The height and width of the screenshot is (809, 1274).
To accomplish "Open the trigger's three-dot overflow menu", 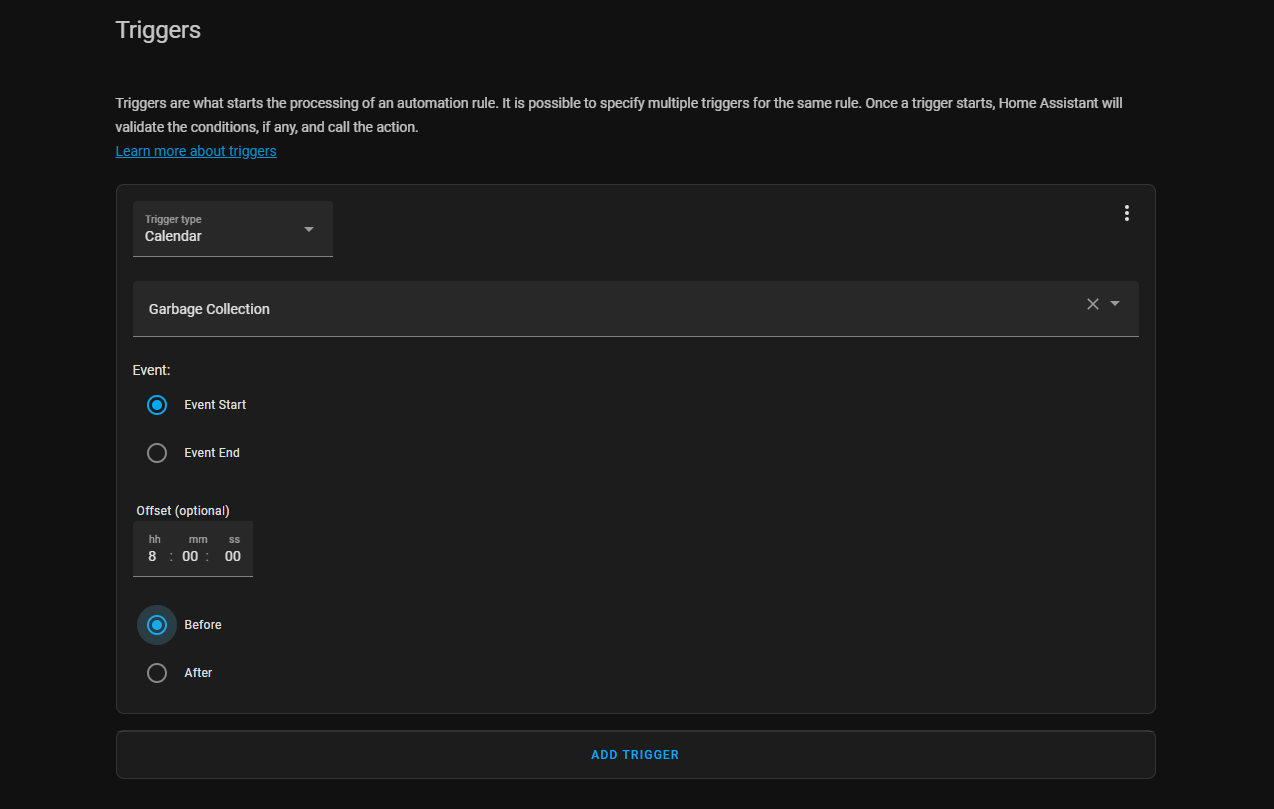I will (1127, 213).
